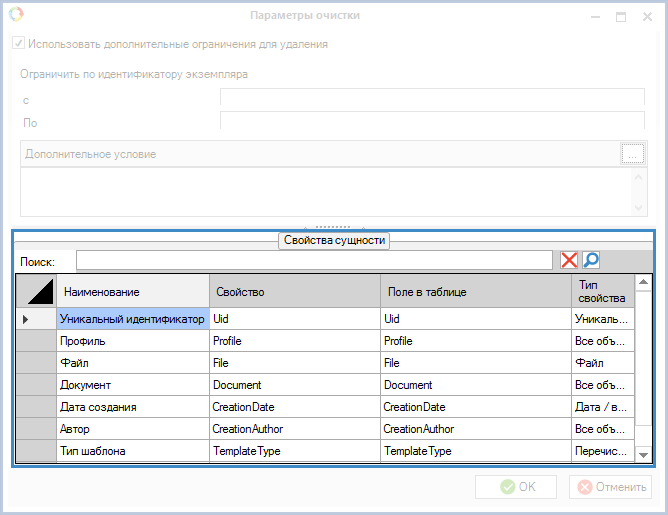Sort by the Наименование column header
The width and height of the screenshot is (668, 515).
(132, 291)
